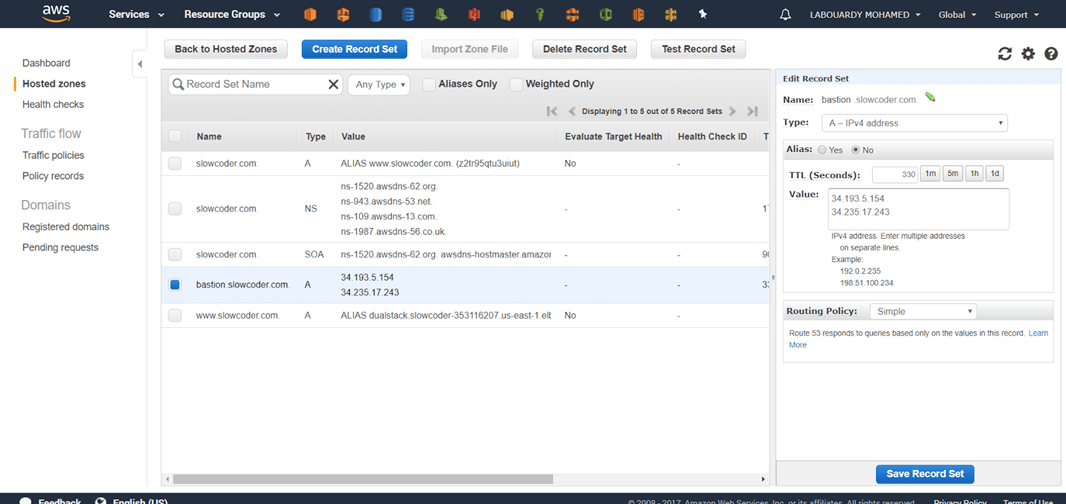1066x504 pixels.
Task: Toggle the Aliases Only checkbox
Action: pyautogui.click(x=428, y=84)
